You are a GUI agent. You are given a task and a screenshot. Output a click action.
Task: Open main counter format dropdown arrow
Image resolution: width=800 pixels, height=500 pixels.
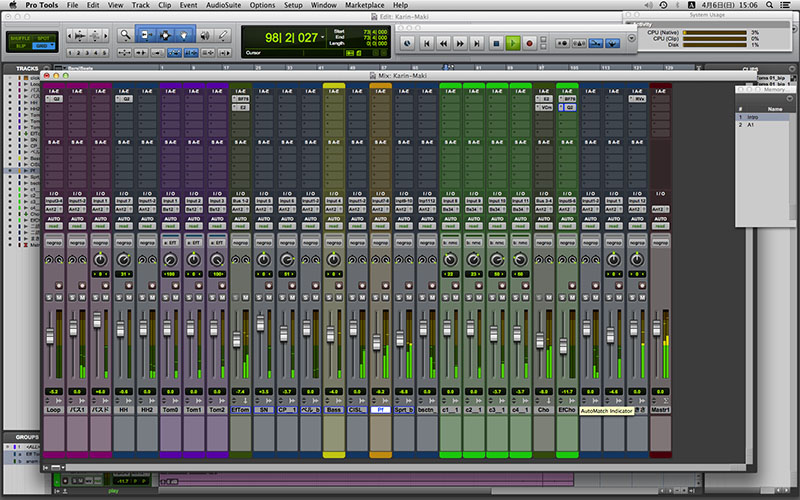(x=322, y=38)
